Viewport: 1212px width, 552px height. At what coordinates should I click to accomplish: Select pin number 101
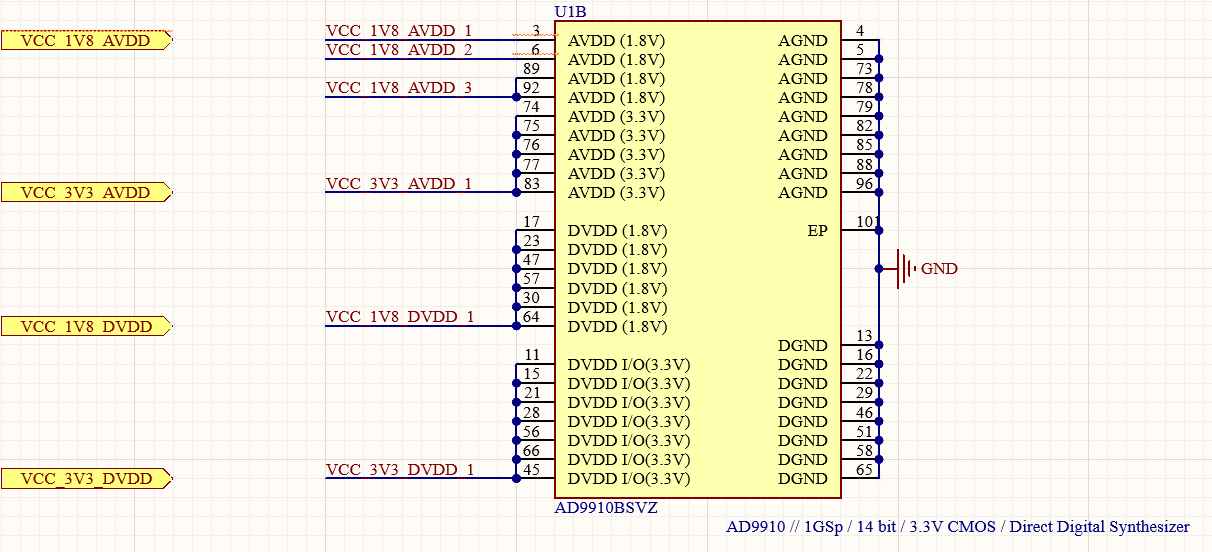pyautogui.click(x=868, y=221)
